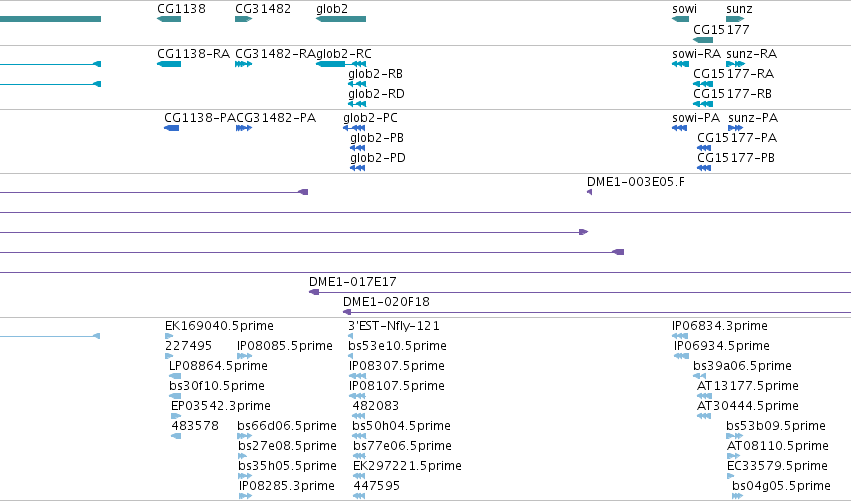This screenshot has height=501, width=851.
Task: Click the glob2 gene bar
Action: click(341, 19)
